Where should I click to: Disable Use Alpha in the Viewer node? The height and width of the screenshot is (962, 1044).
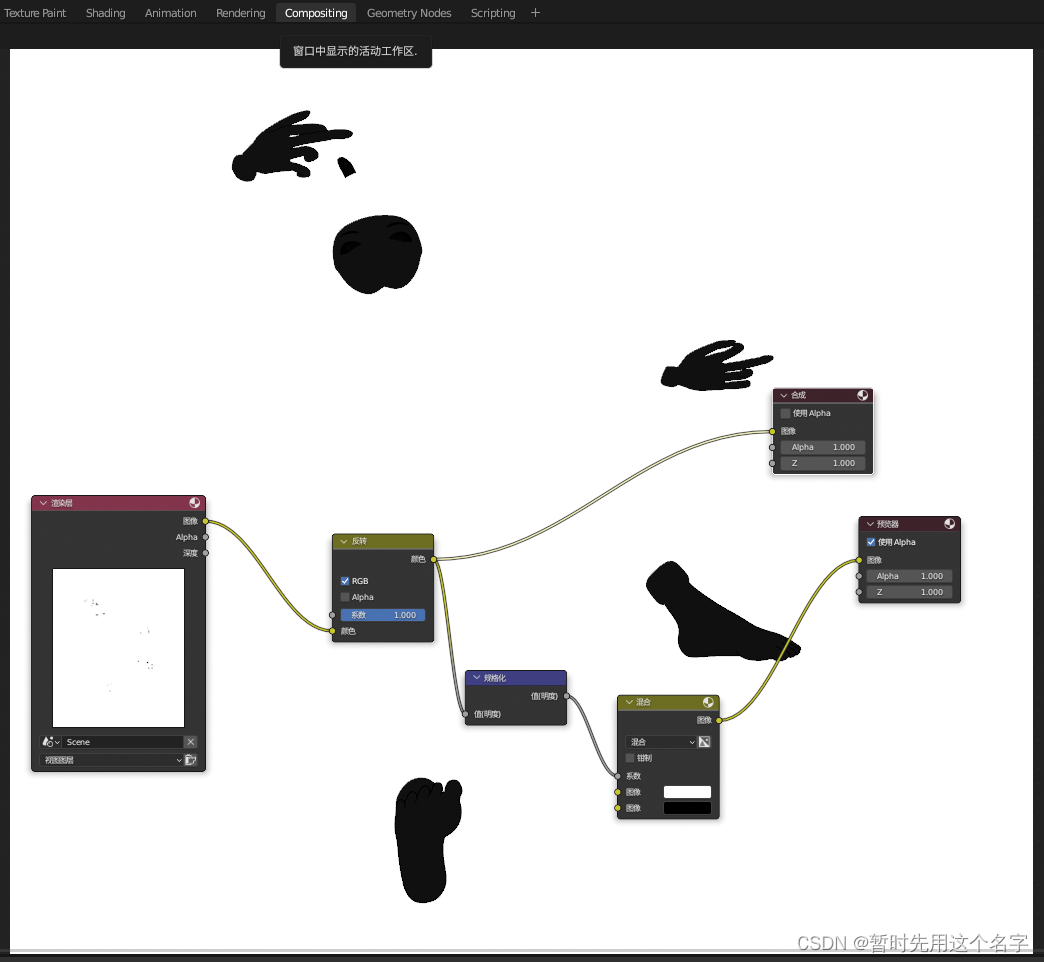coord(871,542)
